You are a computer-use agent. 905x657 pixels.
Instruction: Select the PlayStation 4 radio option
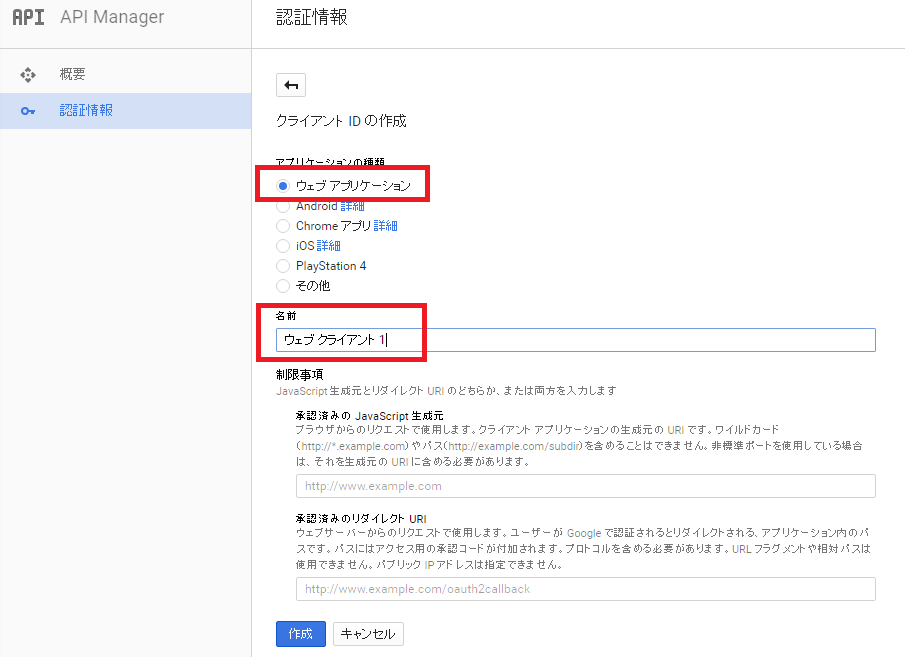pyautogui.click(x=283, y=266)
